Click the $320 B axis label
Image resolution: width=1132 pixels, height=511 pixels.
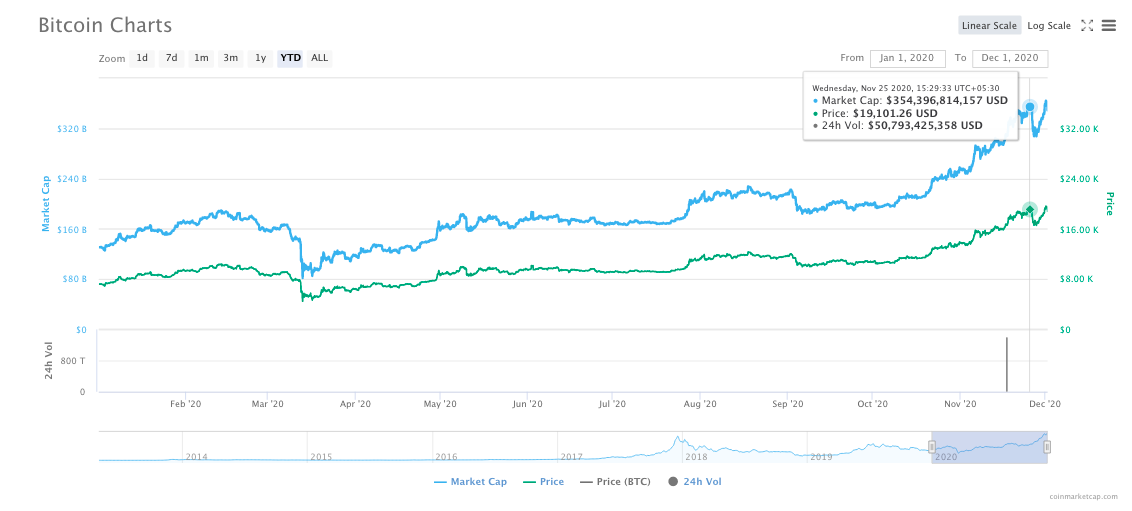(x=72, y=128)
